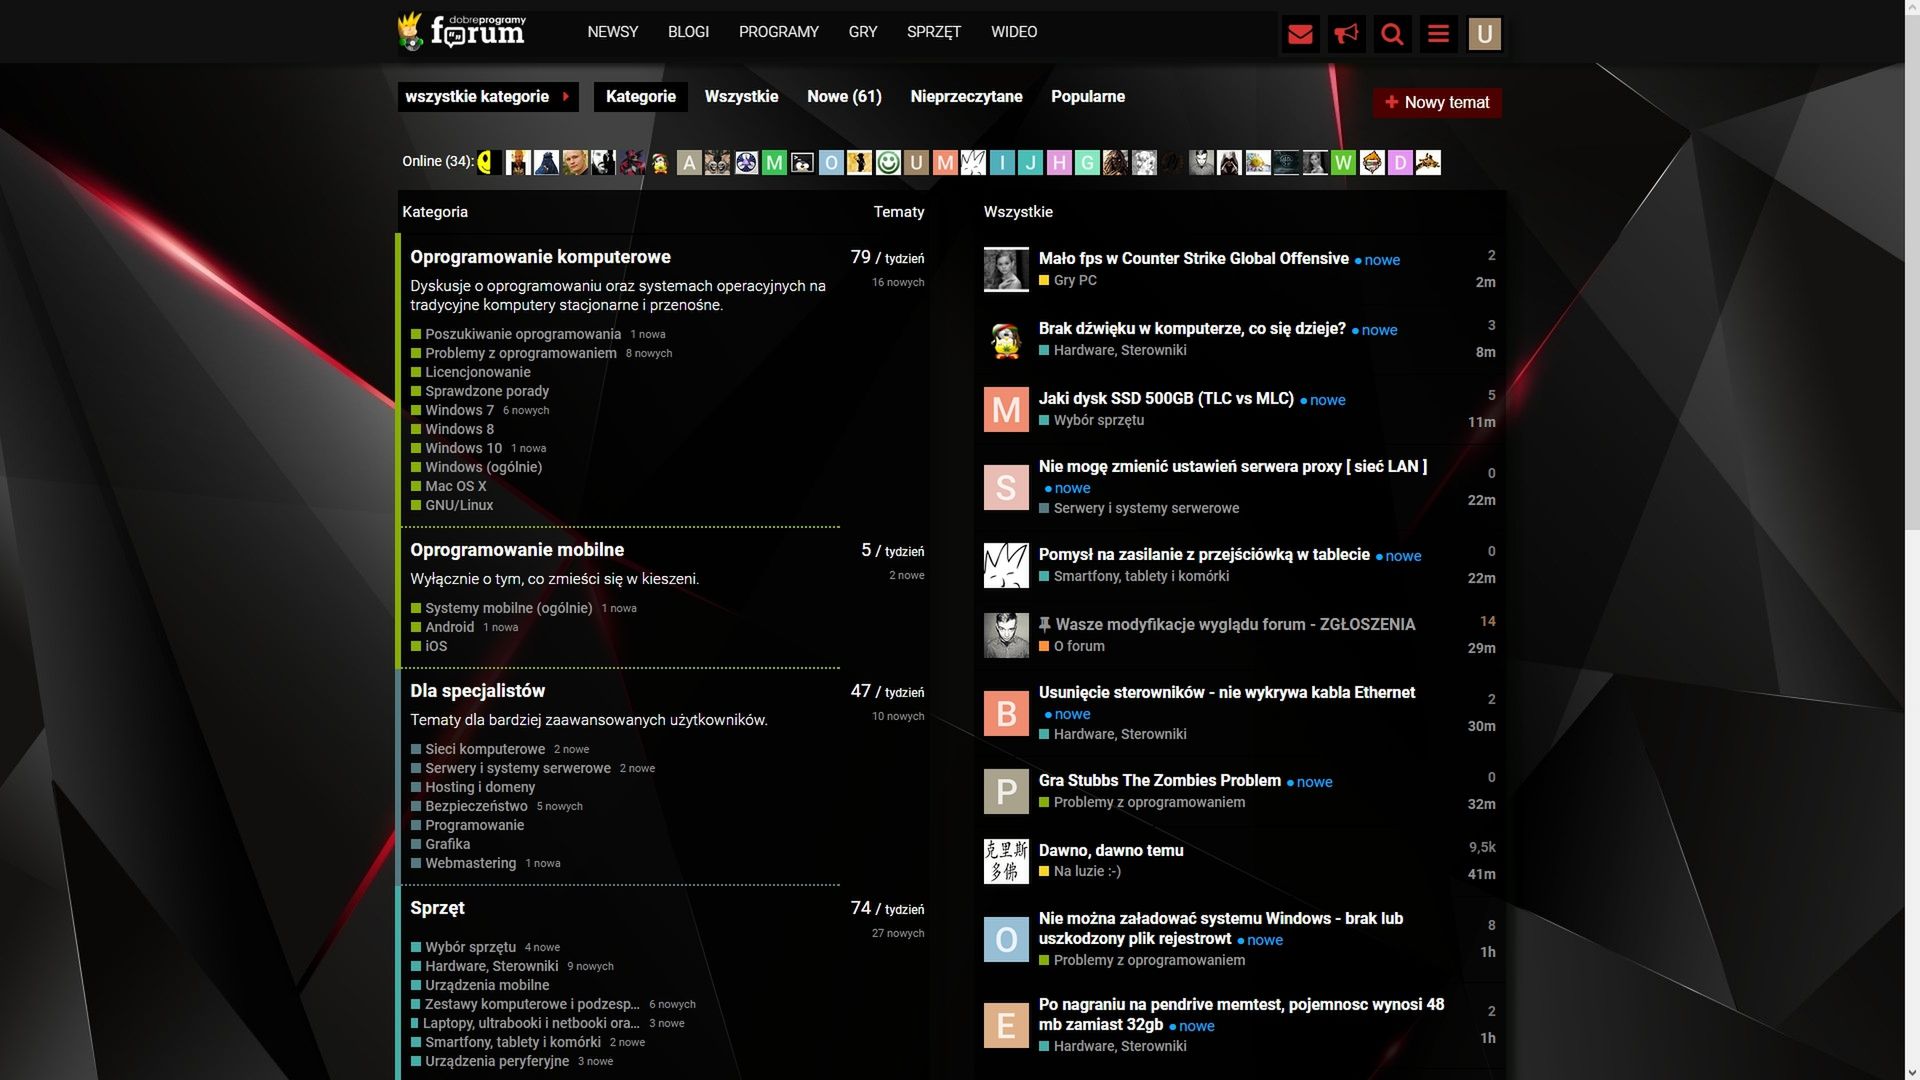Open the 'PROGRAMY' menu item
Viewport: 1920px width, 1080px height.
(x=778, y=32)
